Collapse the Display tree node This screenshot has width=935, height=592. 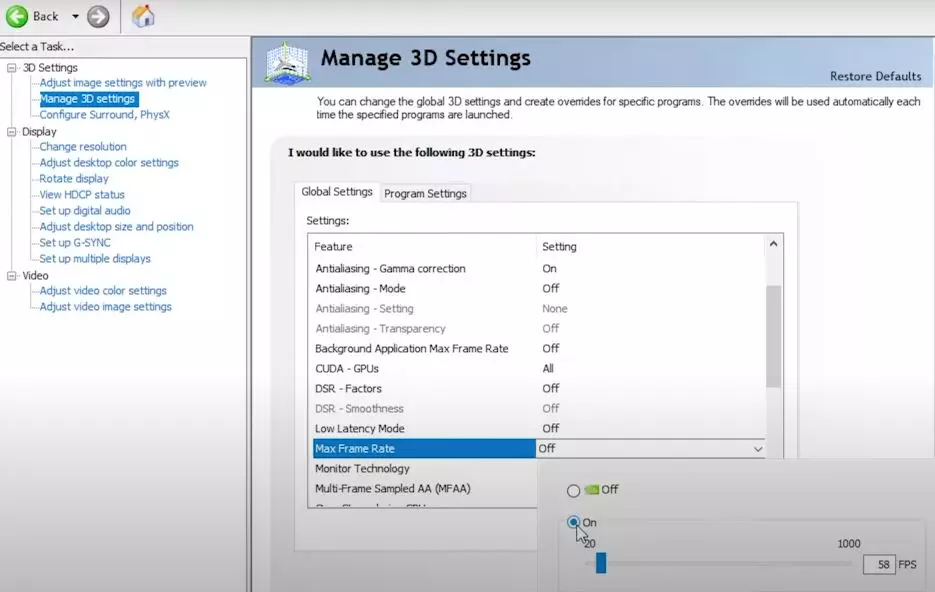tap(11, 132)
